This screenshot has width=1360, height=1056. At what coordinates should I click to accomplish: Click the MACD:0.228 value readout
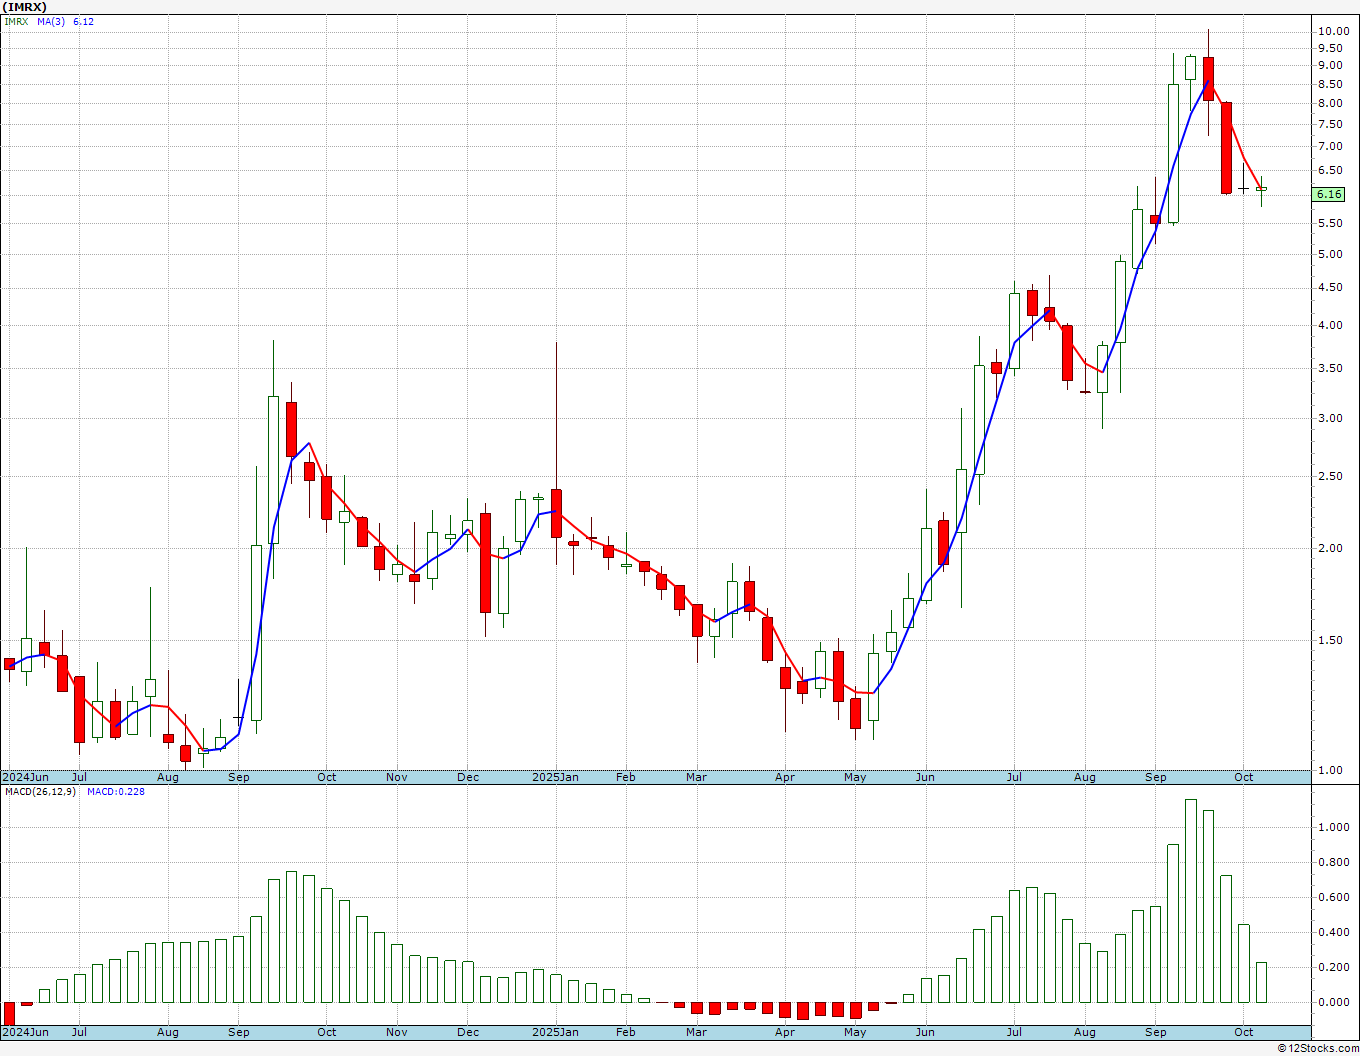click(x=116, y=792)
